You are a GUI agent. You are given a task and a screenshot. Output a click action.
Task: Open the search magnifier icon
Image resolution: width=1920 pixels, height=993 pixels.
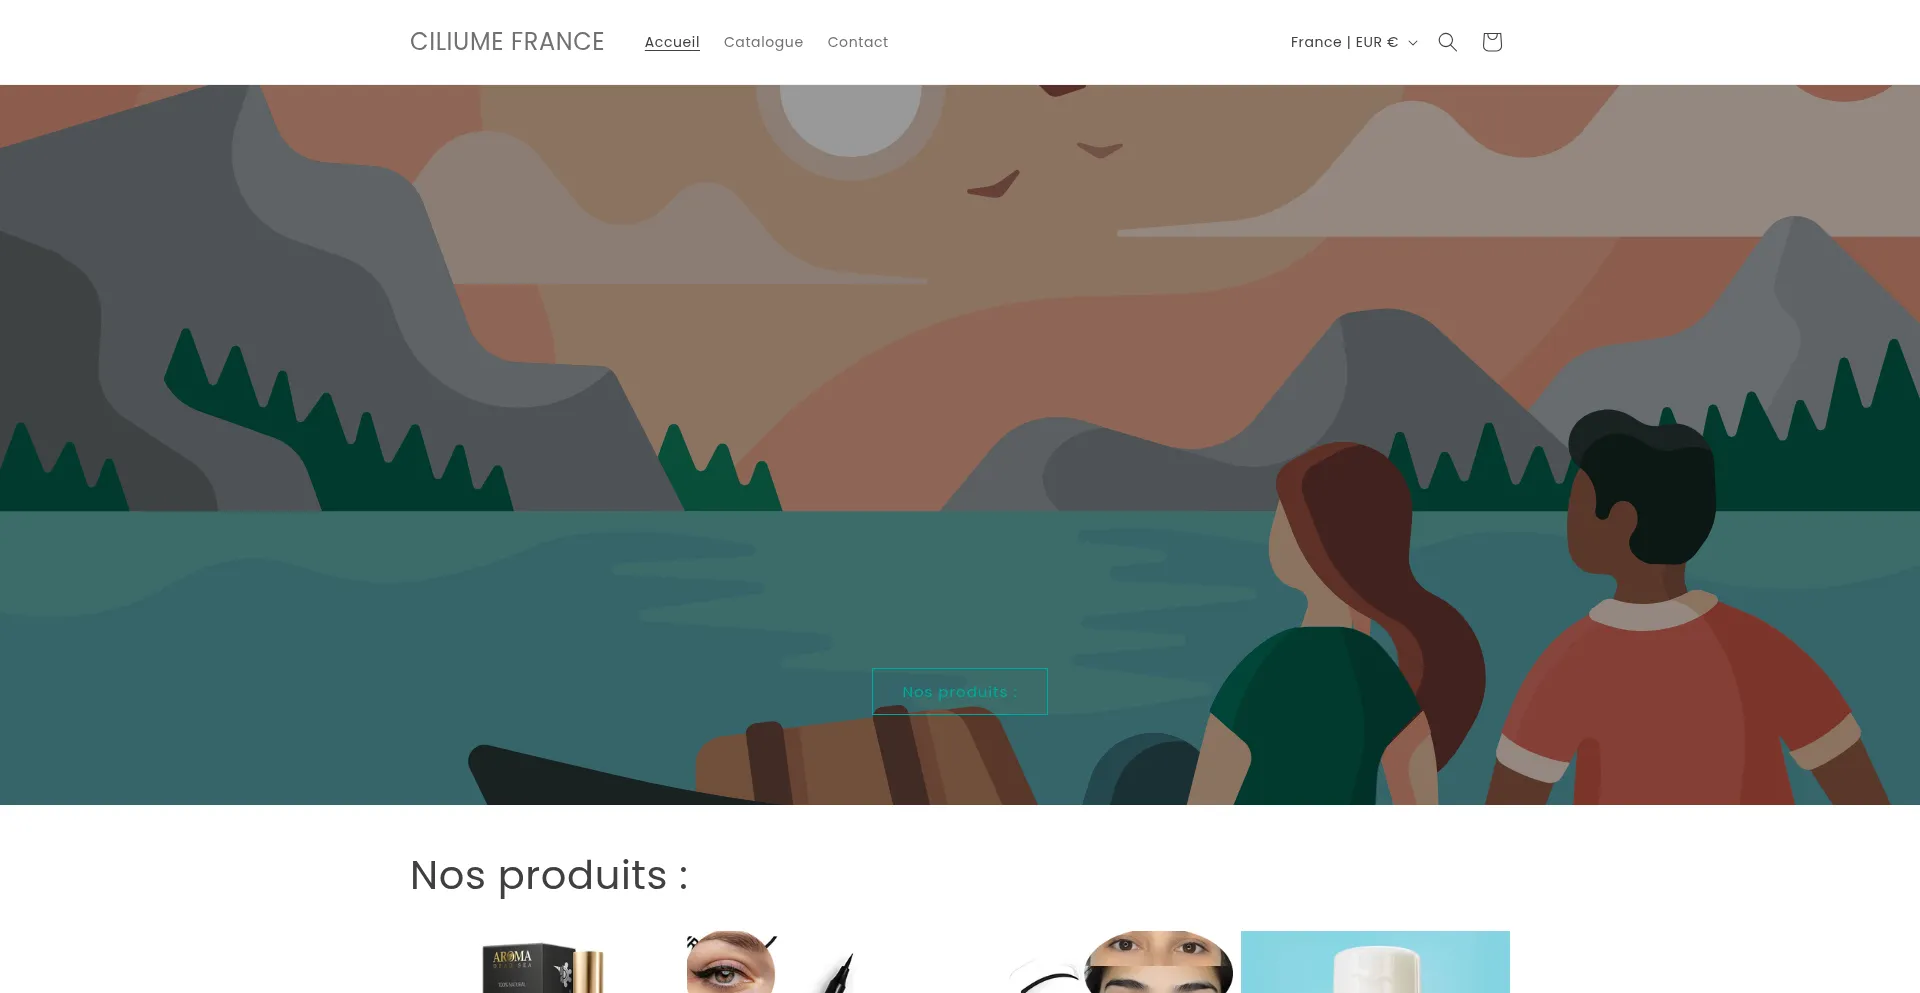[1447, 42]
